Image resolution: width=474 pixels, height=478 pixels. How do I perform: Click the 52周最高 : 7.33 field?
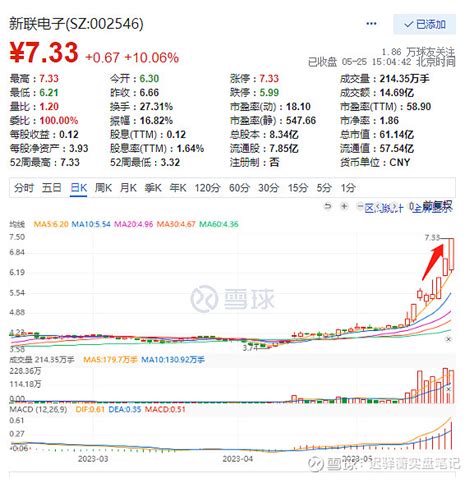pyautogui.click(x=45, y=163)
